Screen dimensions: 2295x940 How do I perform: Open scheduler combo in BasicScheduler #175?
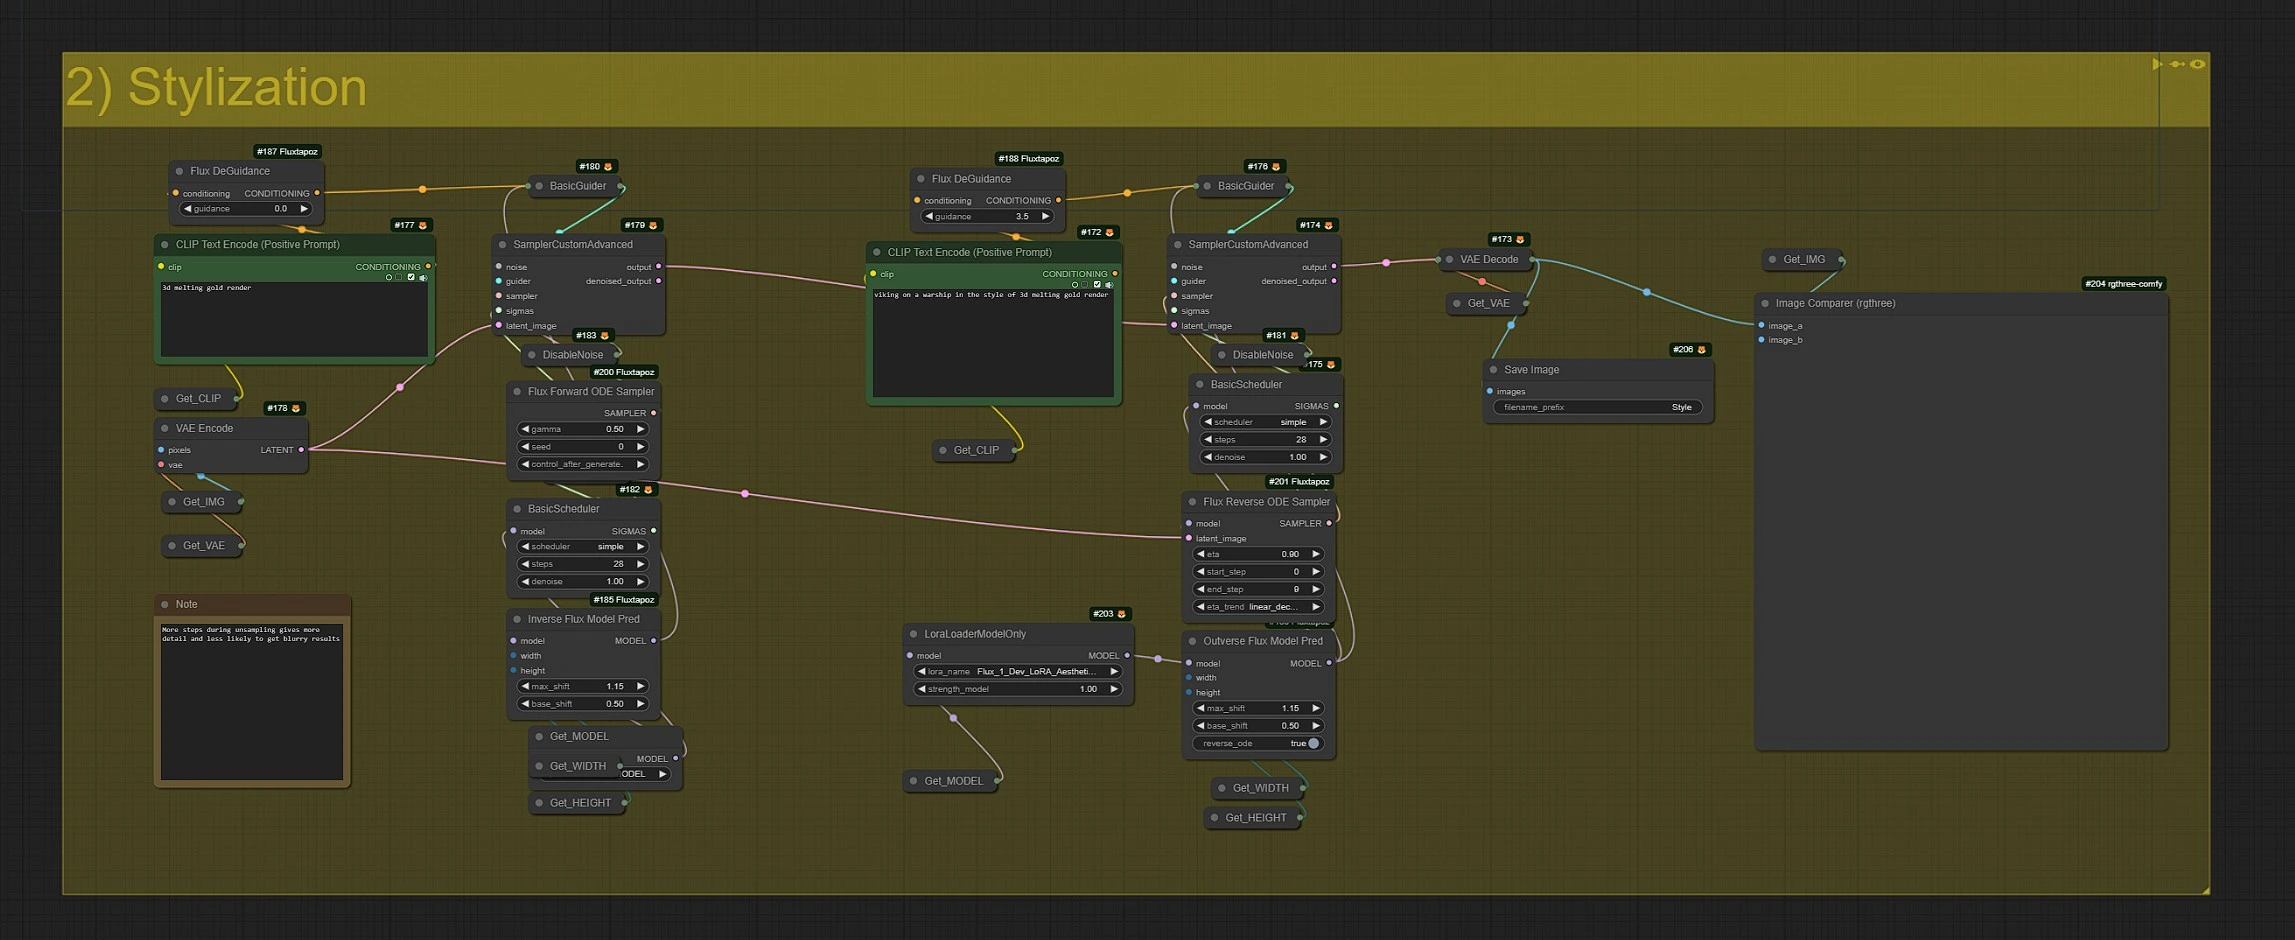1265,422
